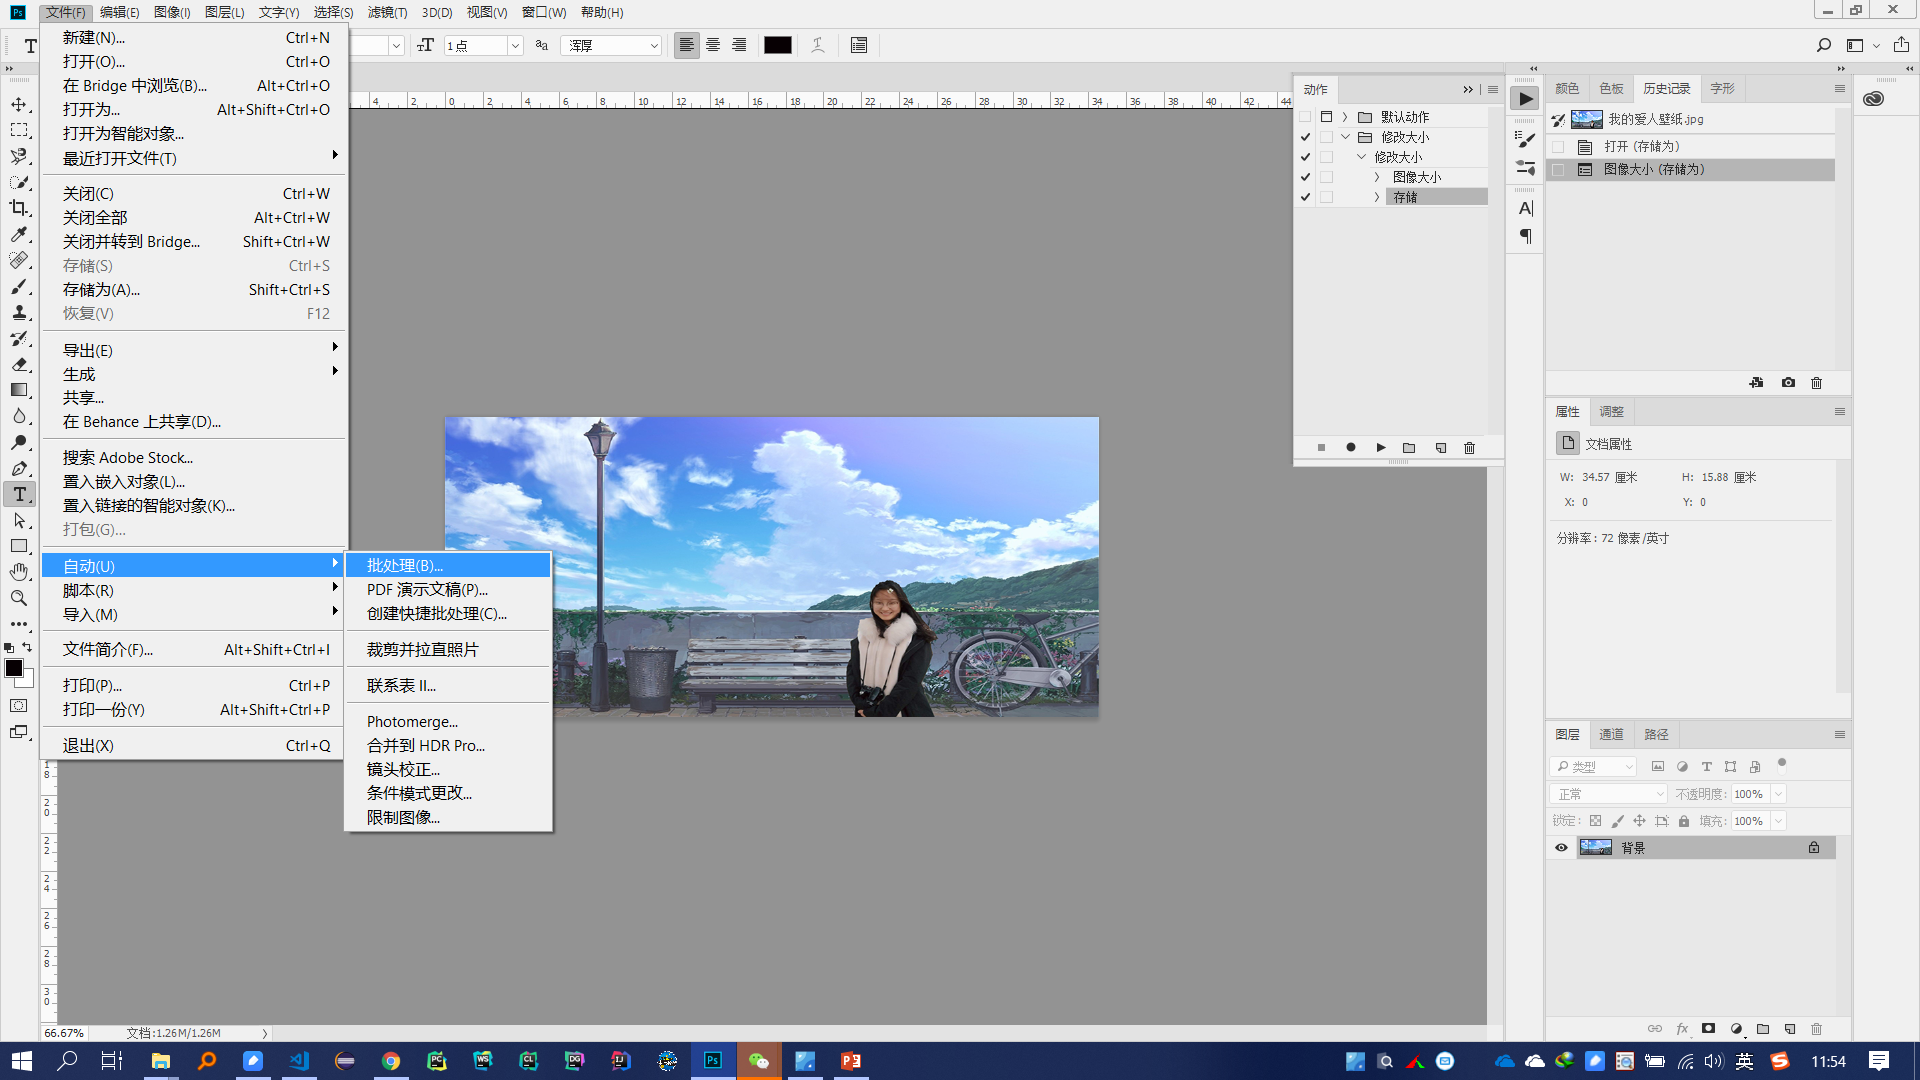1920x1080 pixels.
Task: Toggle the checkmark for 图像大小 action step
Action: [x=1305, y=177]
